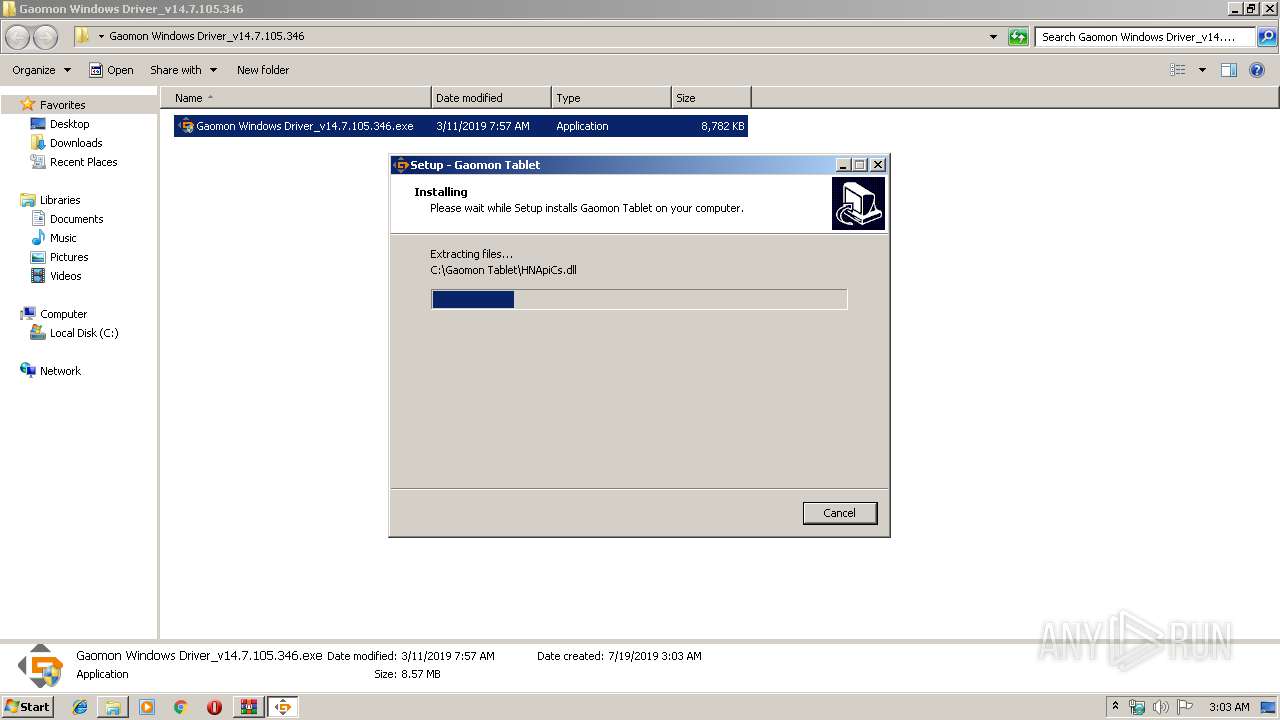The height and width of the screenshot is (720, 1280).
Task: Select Computer in navigation pane
Action: click(63, 314)
